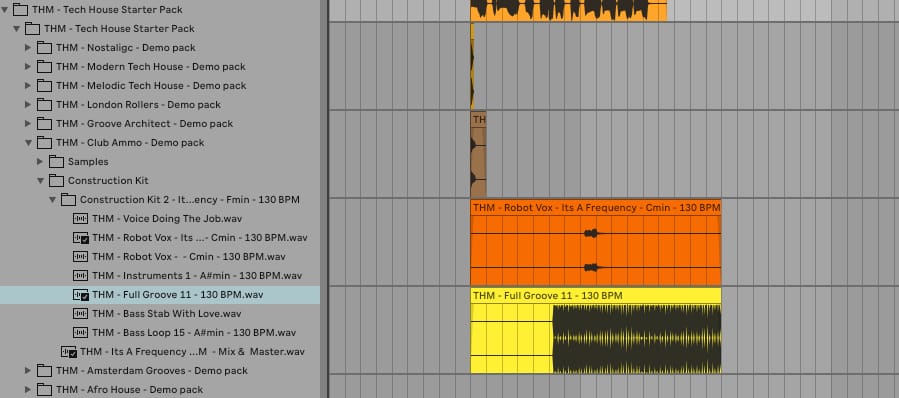This screenshot has width=899, height=398.
Task: Click audio icon of Full Groove 11
Action: point(81,295)
